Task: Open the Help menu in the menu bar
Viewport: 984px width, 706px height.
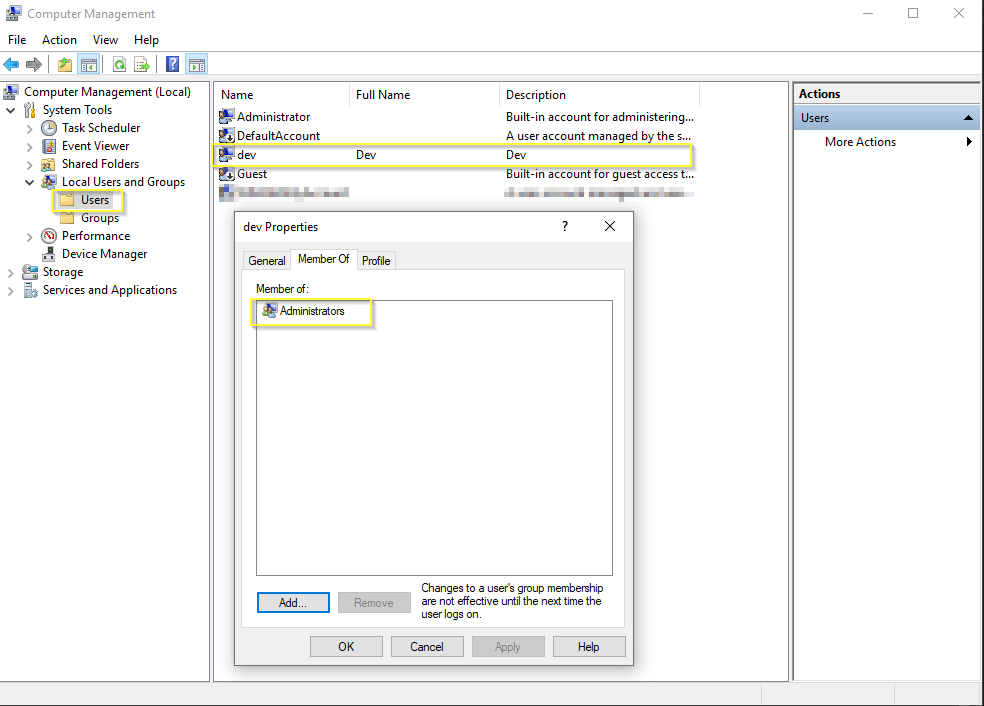Action: pos(146,40)
